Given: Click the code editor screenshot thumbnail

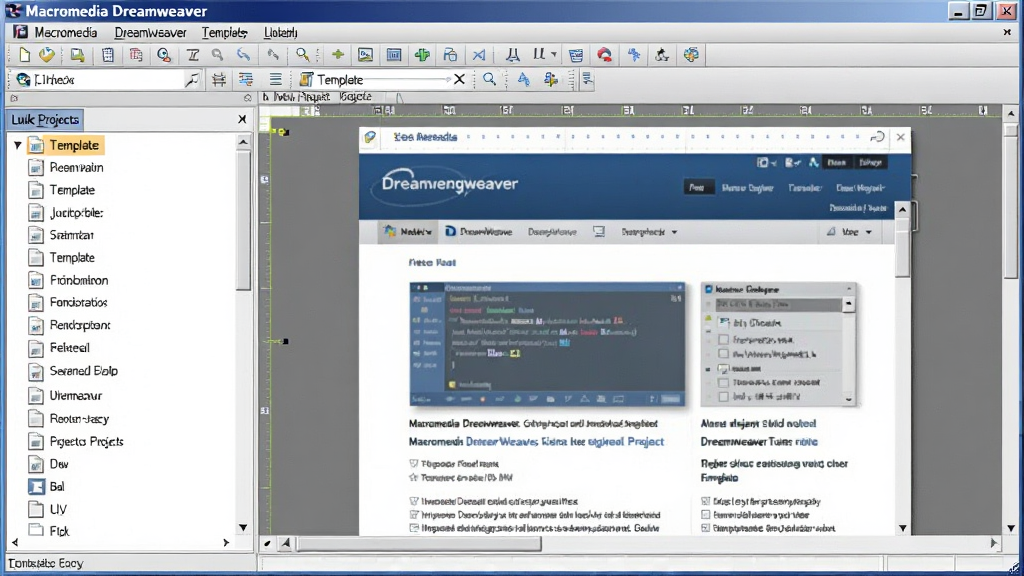Looking at the screenshot, I should [547, 344].
